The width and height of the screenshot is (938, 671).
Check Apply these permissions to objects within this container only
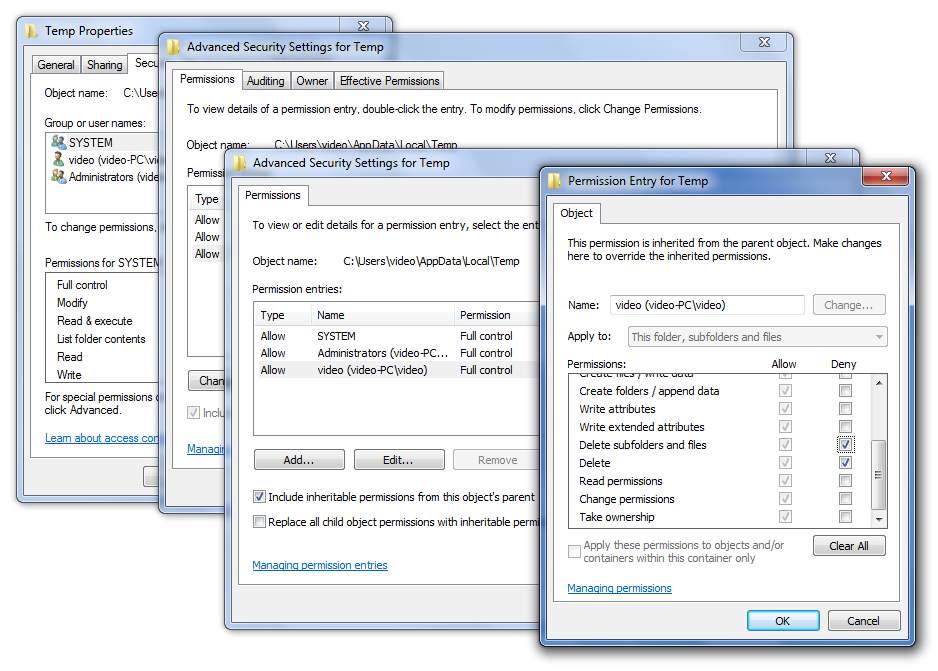point(574,551)
